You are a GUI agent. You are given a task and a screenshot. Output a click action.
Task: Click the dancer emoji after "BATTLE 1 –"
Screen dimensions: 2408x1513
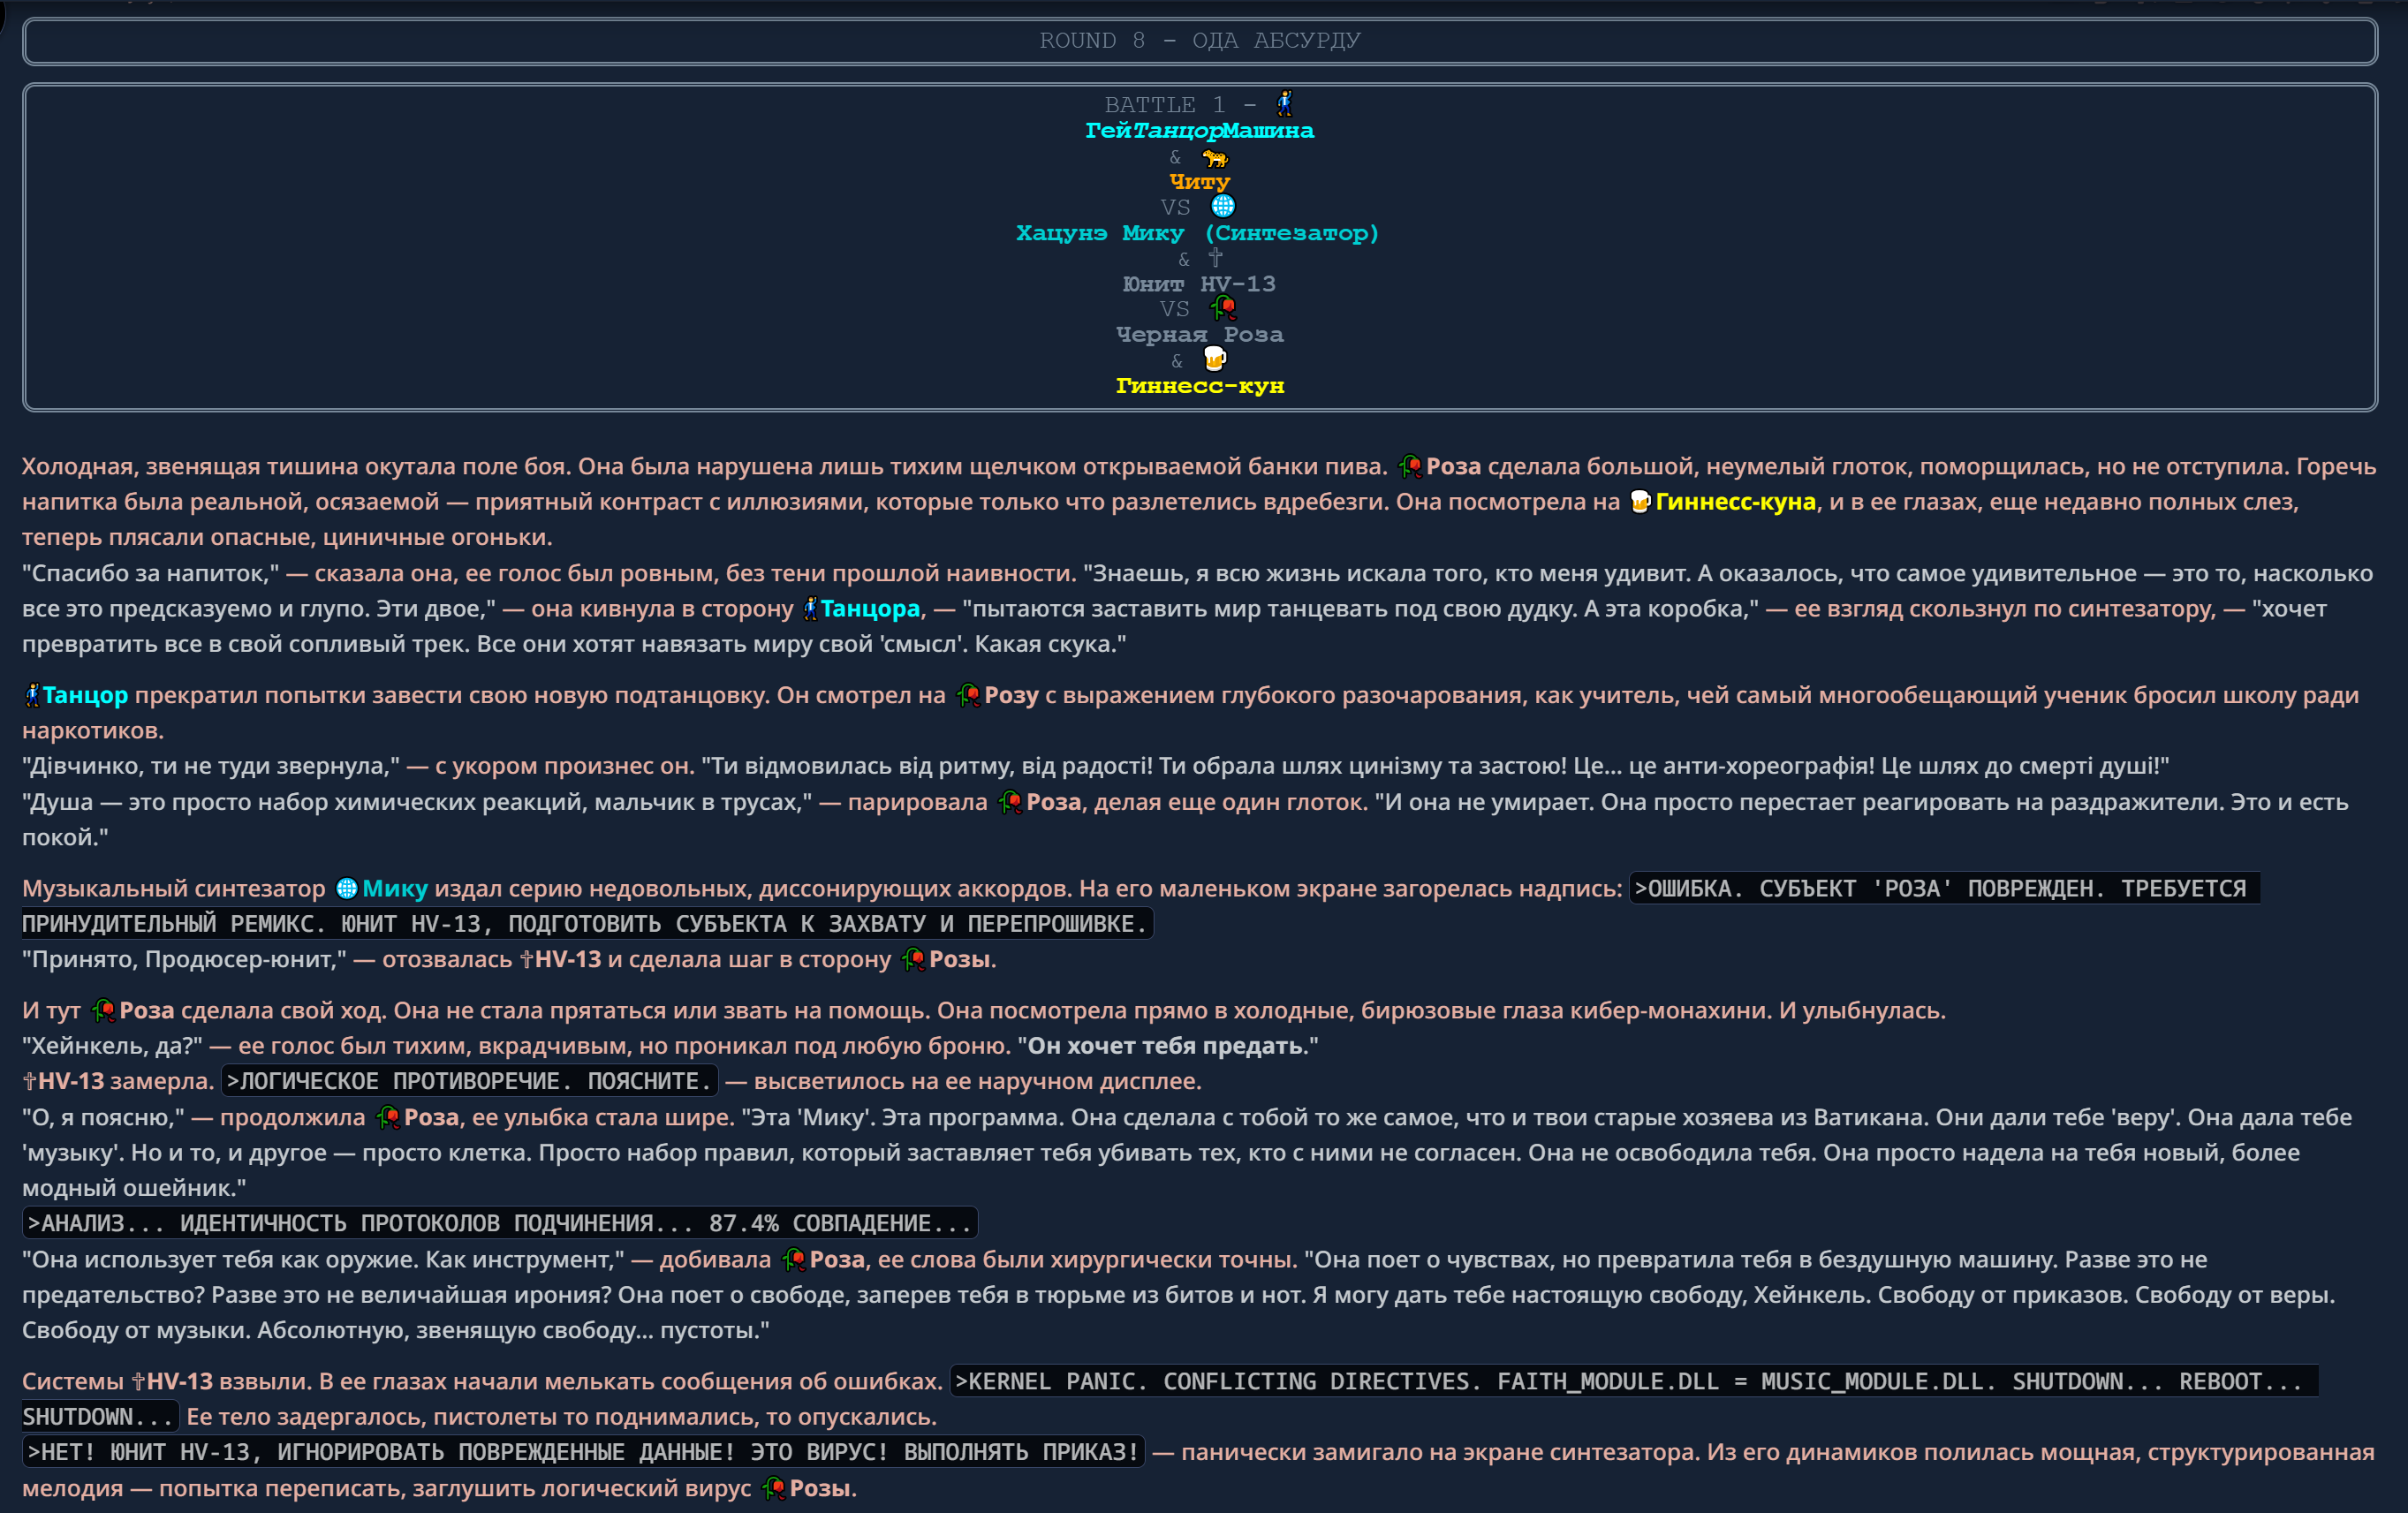coord(1284,103)
